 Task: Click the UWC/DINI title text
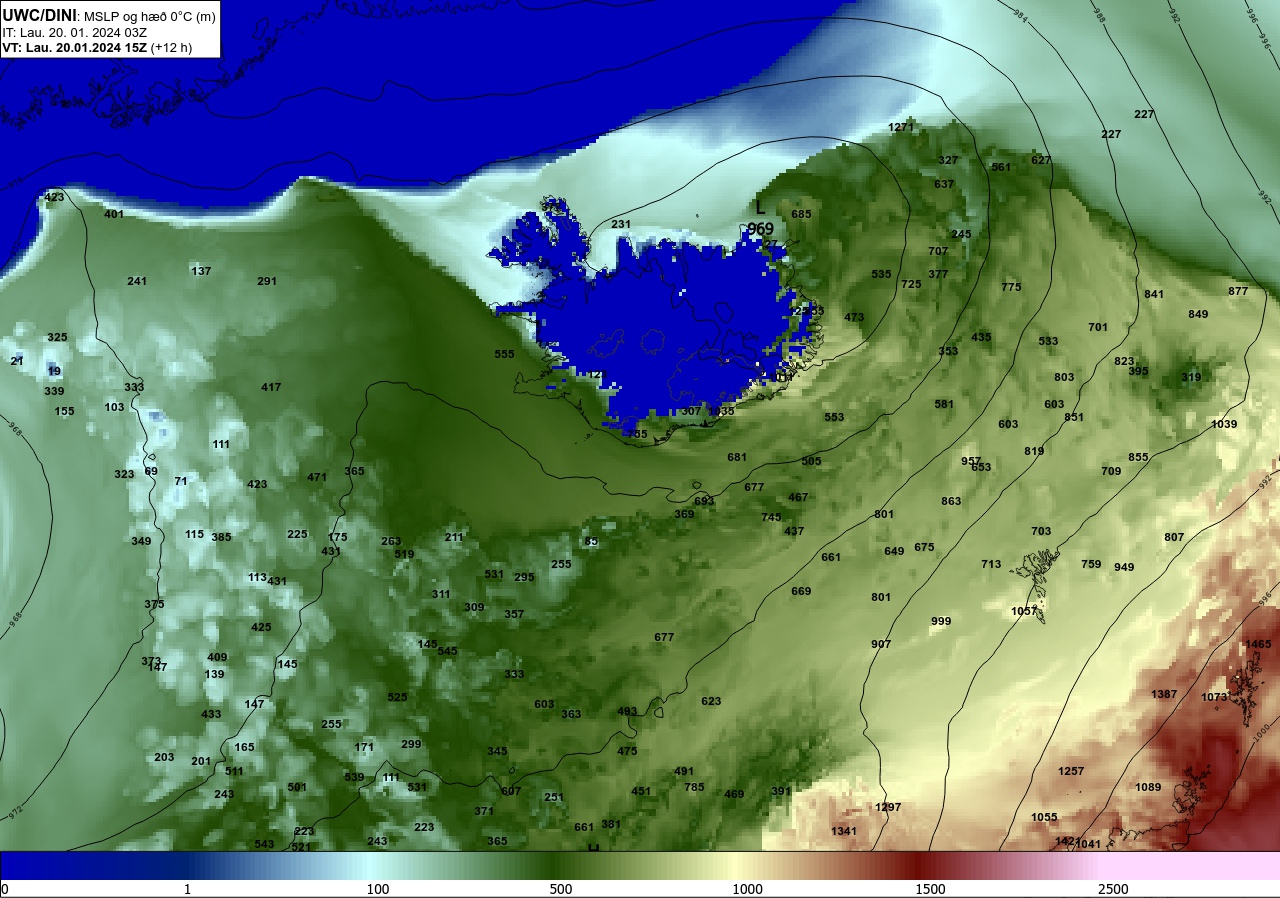click(x=39, y=15)
